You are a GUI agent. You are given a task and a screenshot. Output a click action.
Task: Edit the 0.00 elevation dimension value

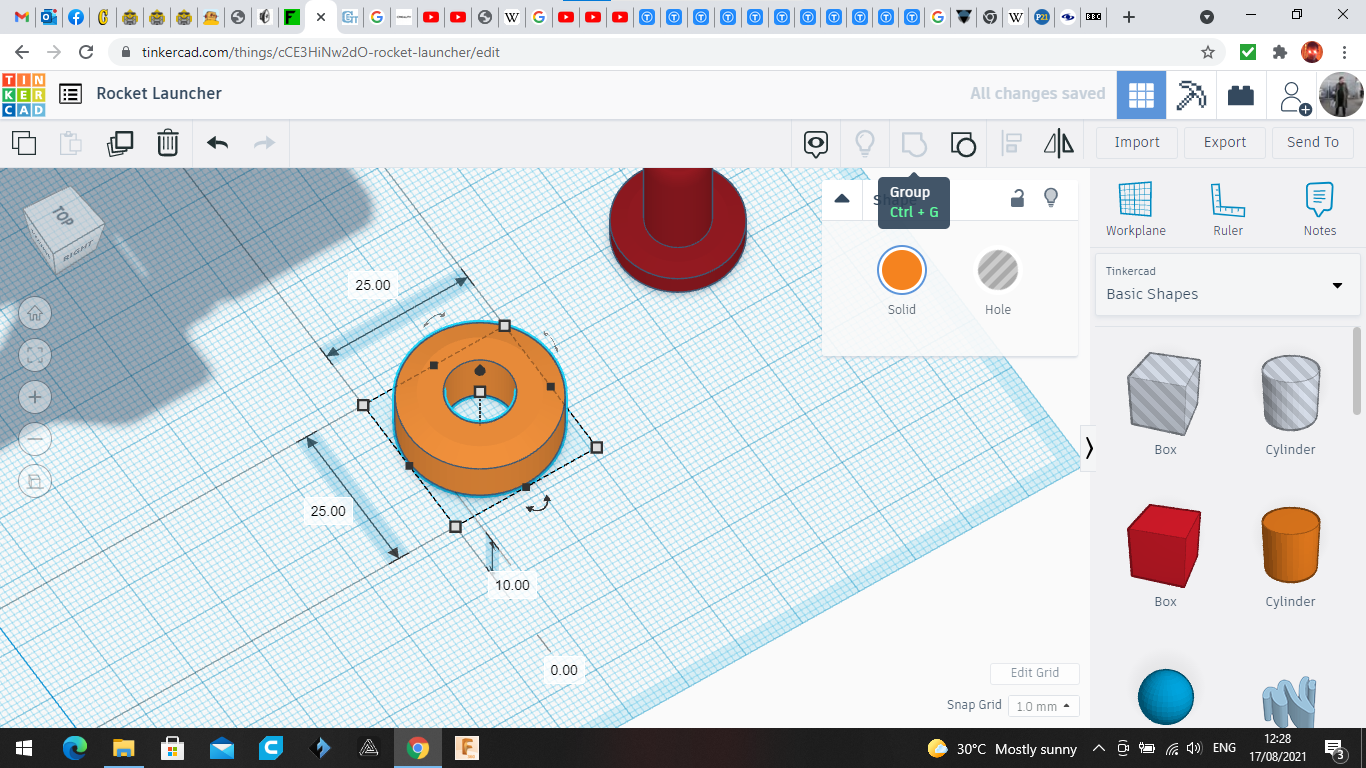[564, 670]
